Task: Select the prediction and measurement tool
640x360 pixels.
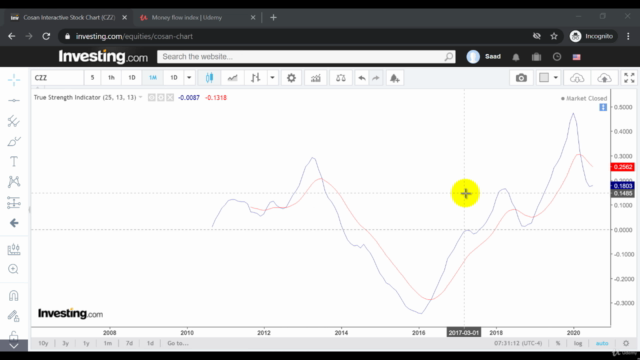Action: point(14,202)
